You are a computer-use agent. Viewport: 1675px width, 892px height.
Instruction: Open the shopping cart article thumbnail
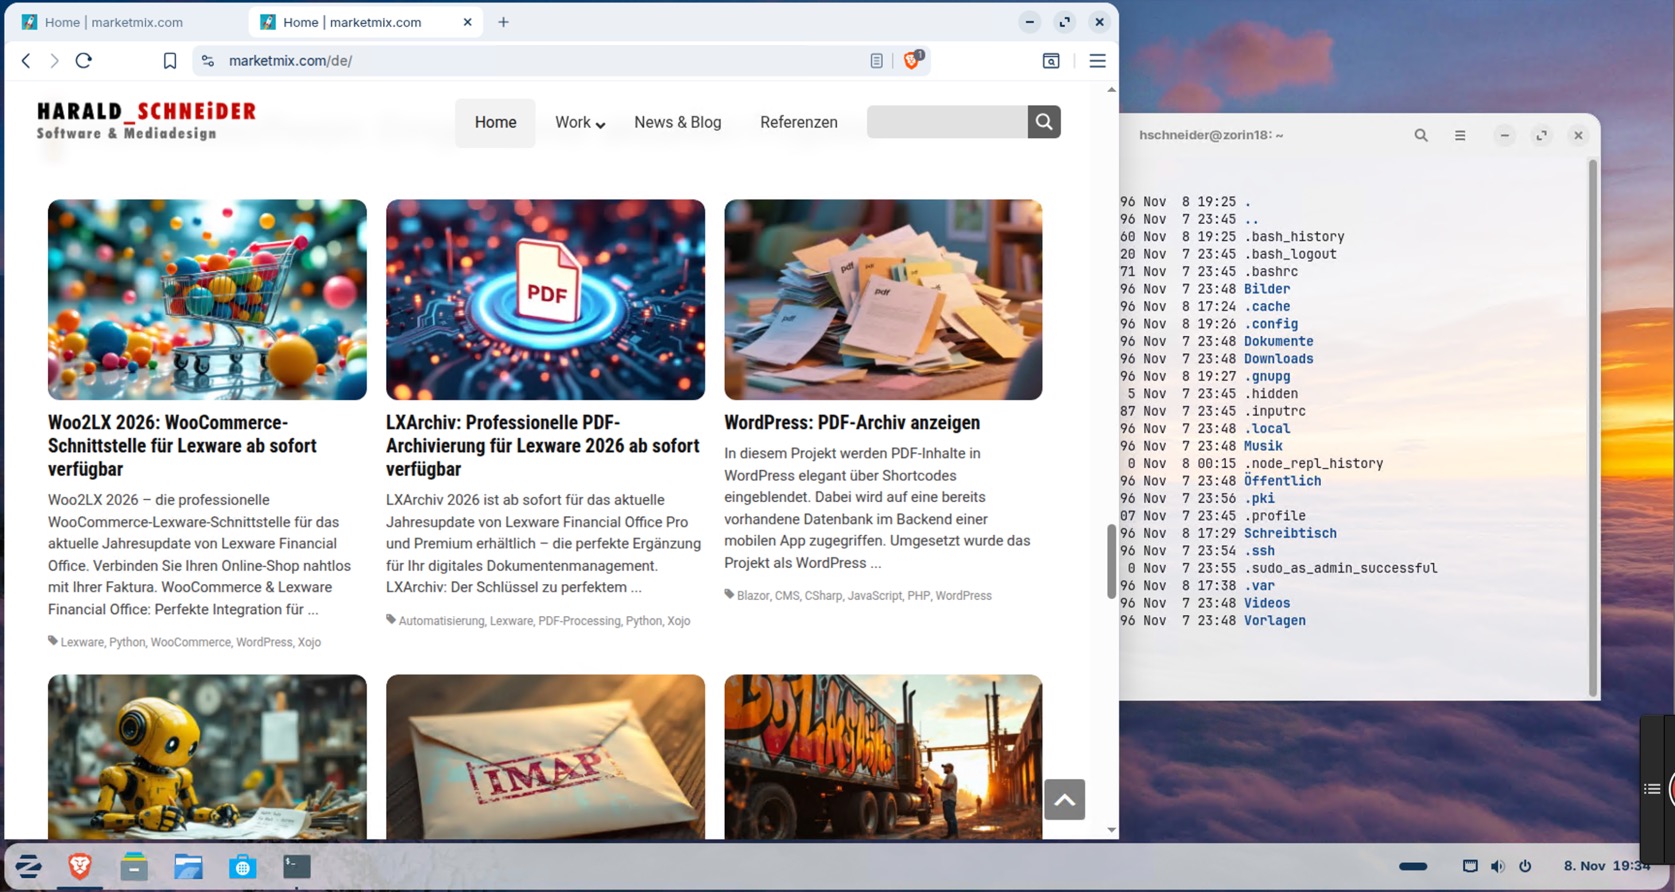click(207, 300)
